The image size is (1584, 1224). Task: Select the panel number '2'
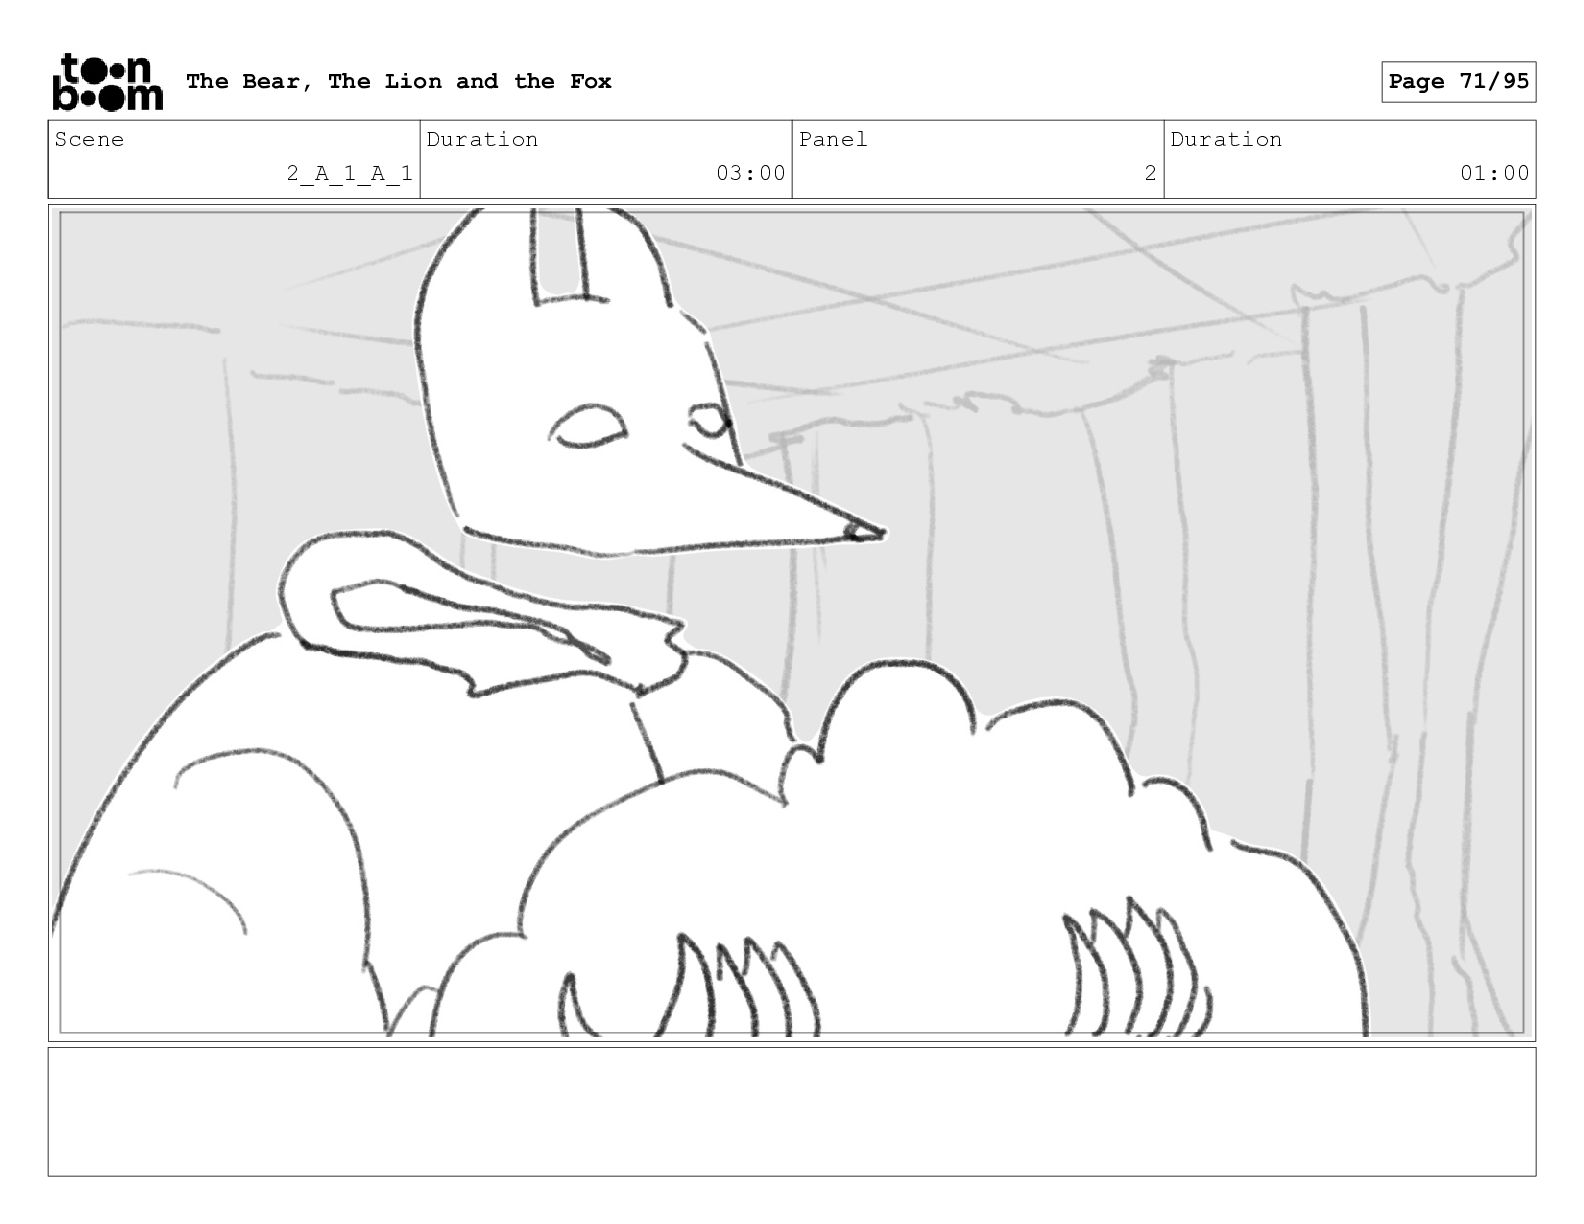[1150, 173]
